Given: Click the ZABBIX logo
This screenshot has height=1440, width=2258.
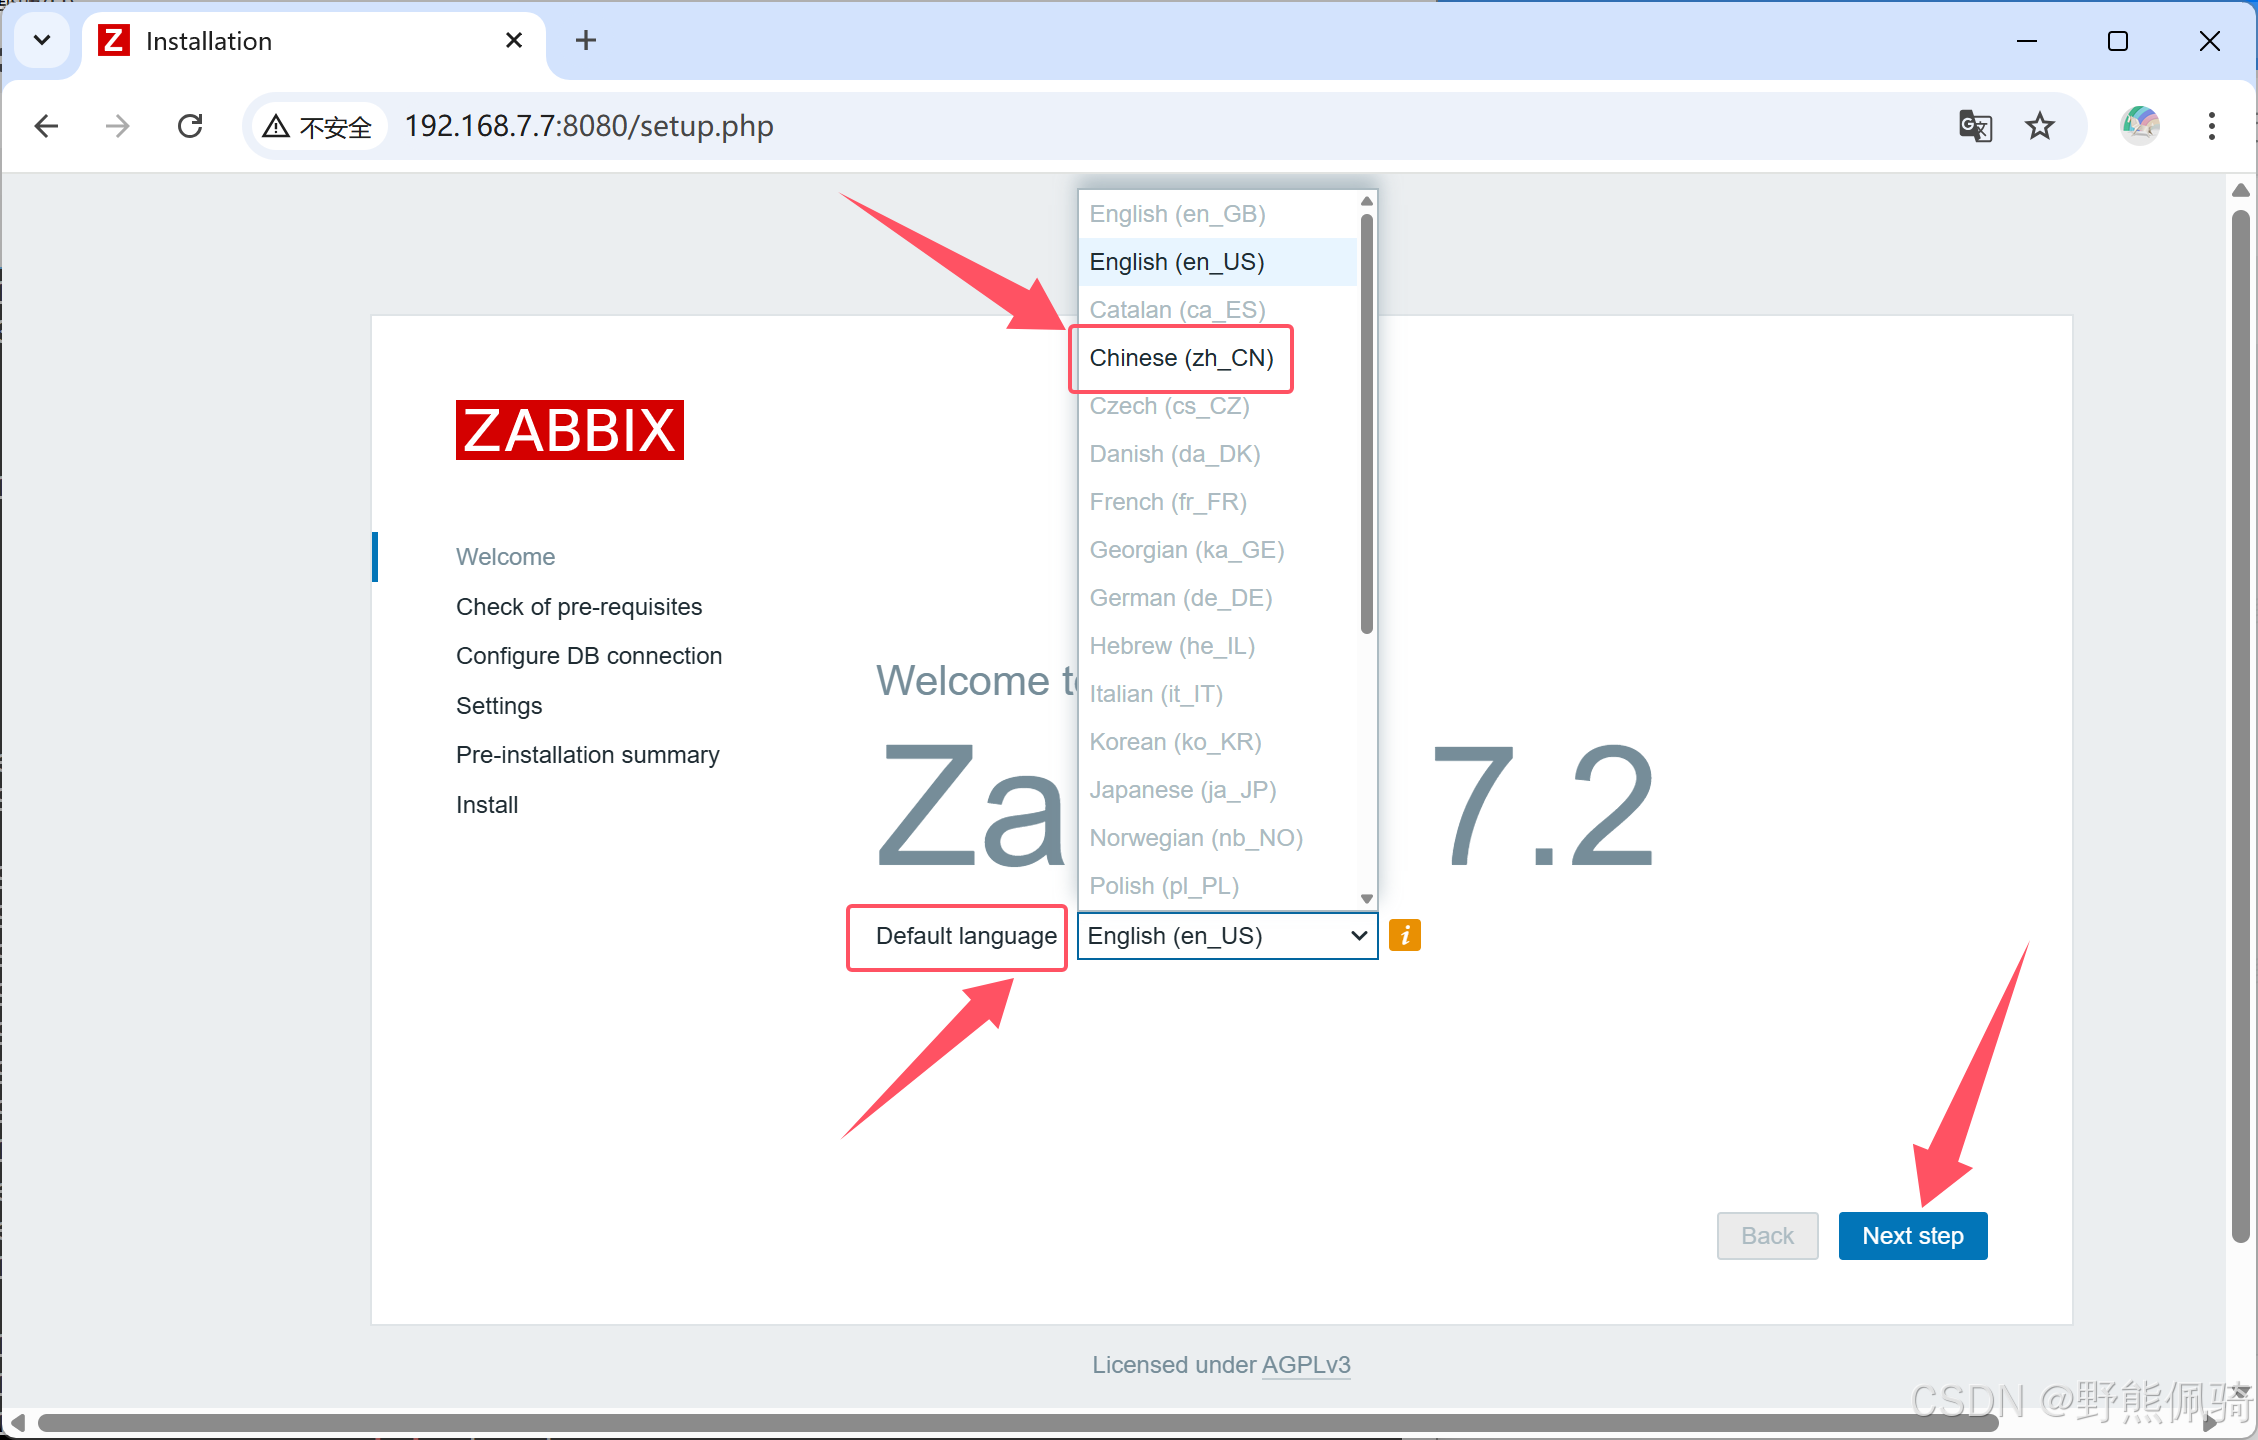Looking at the screenshot, I should [570, 430].
